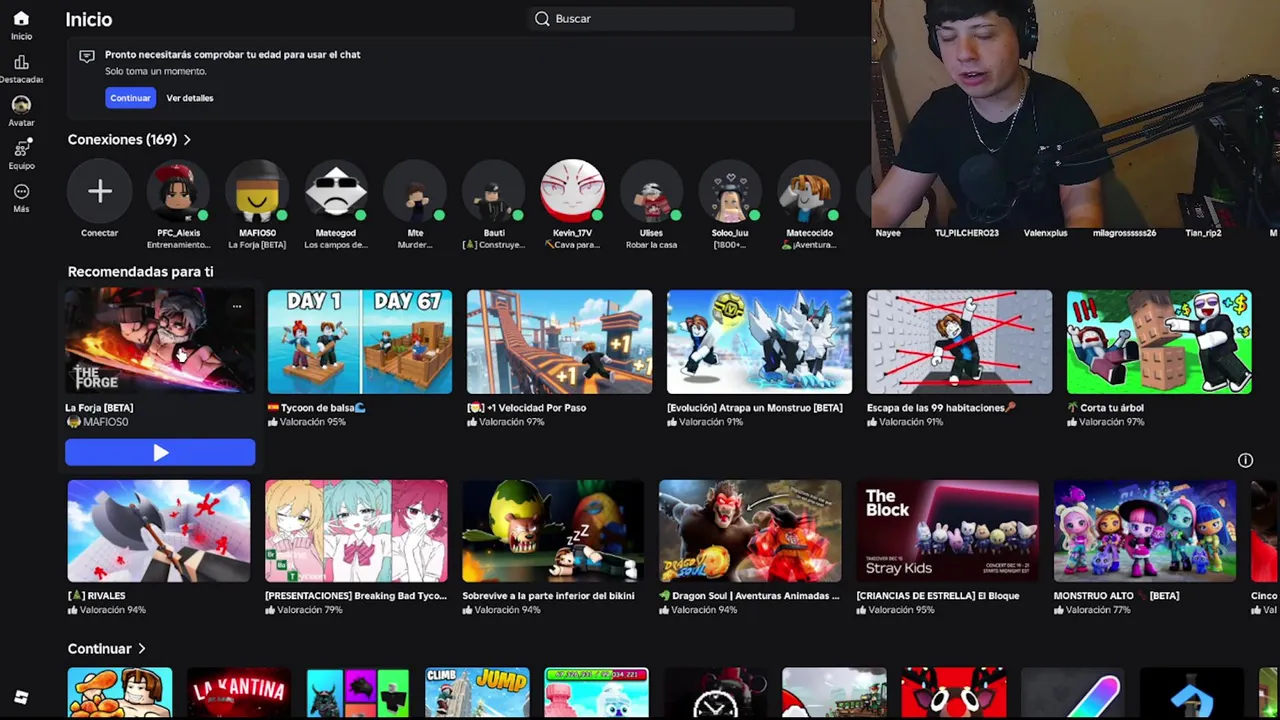This screenshot has height=720, width=1280.
Task: Expand the Conexiones (169) chevron
Action: (x=187, y=140)
